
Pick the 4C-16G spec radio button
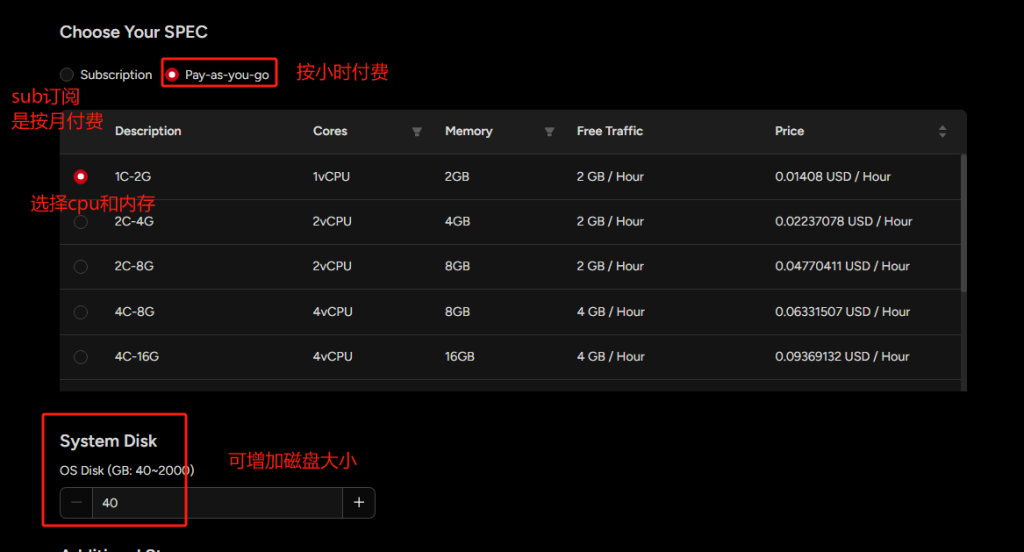coord(81,357)
